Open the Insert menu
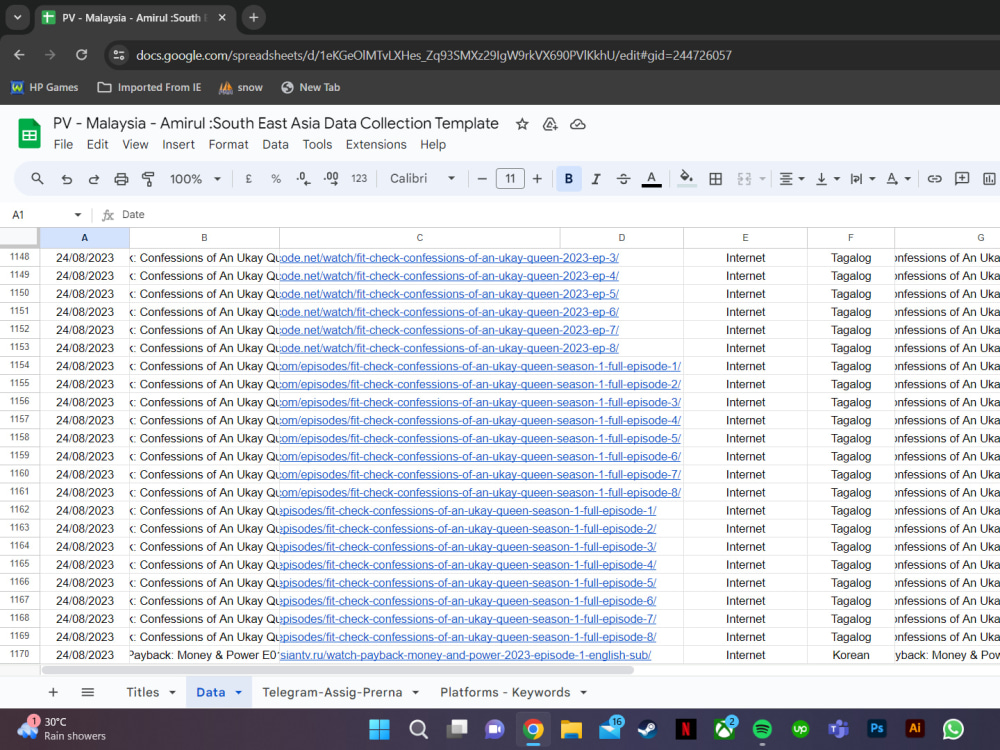The image size is (1000, 750). pyautogui.click(x=179, y=145)
